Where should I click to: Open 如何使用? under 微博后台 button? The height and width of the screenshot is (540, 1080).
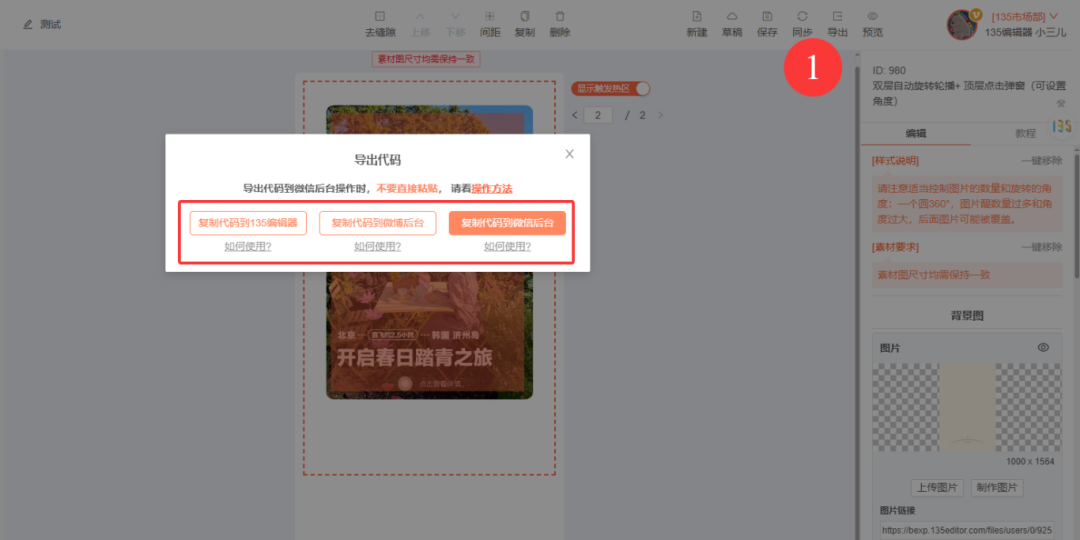[377, 246]
